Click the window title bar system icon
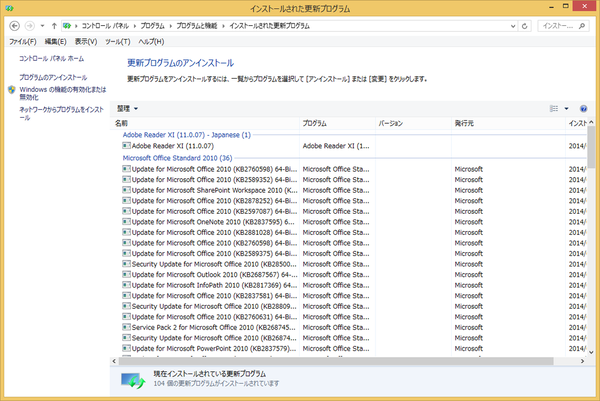The image size is (600, 401). point(9,8)
